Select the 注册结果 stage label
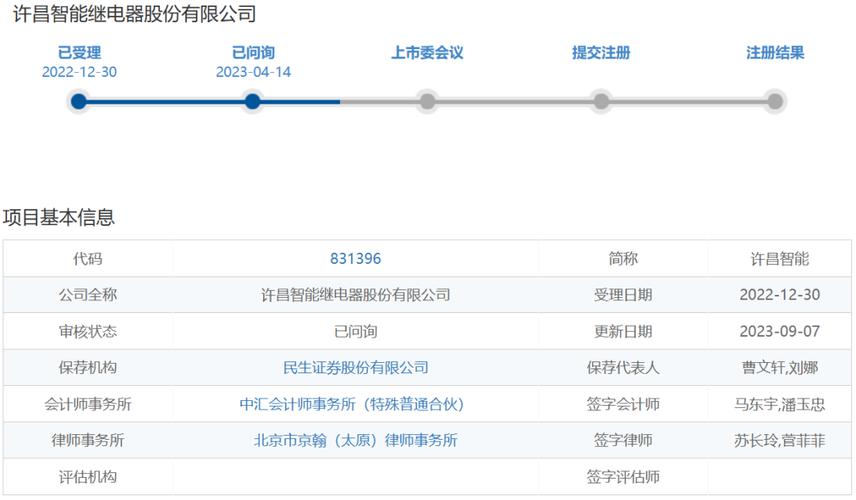856x500 pixels. tap(775, 53)
